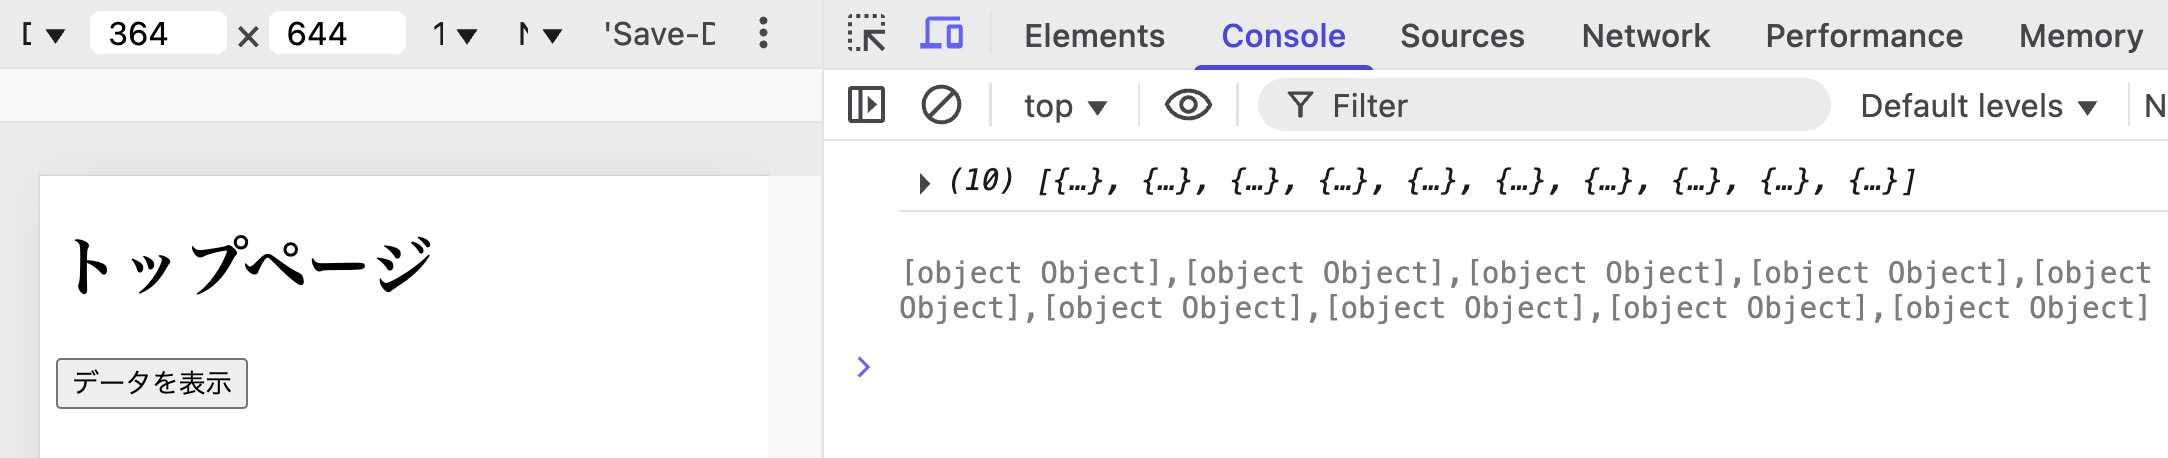Click the filter funnel icon
The height and width of the screenshot is (458, 2168).
(1300, 105)
